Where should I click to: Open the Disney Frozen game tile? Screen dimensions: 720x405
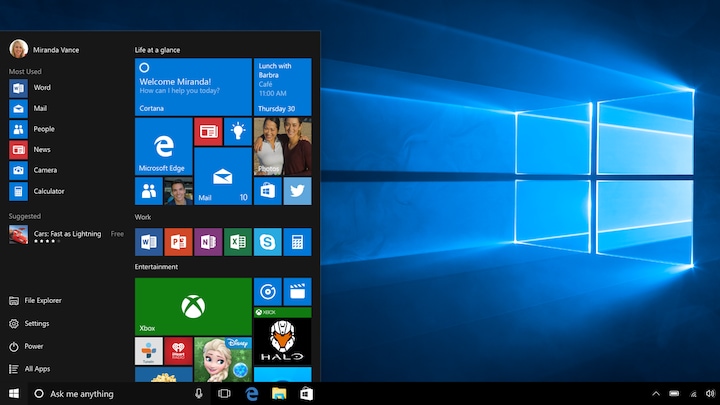223,360
